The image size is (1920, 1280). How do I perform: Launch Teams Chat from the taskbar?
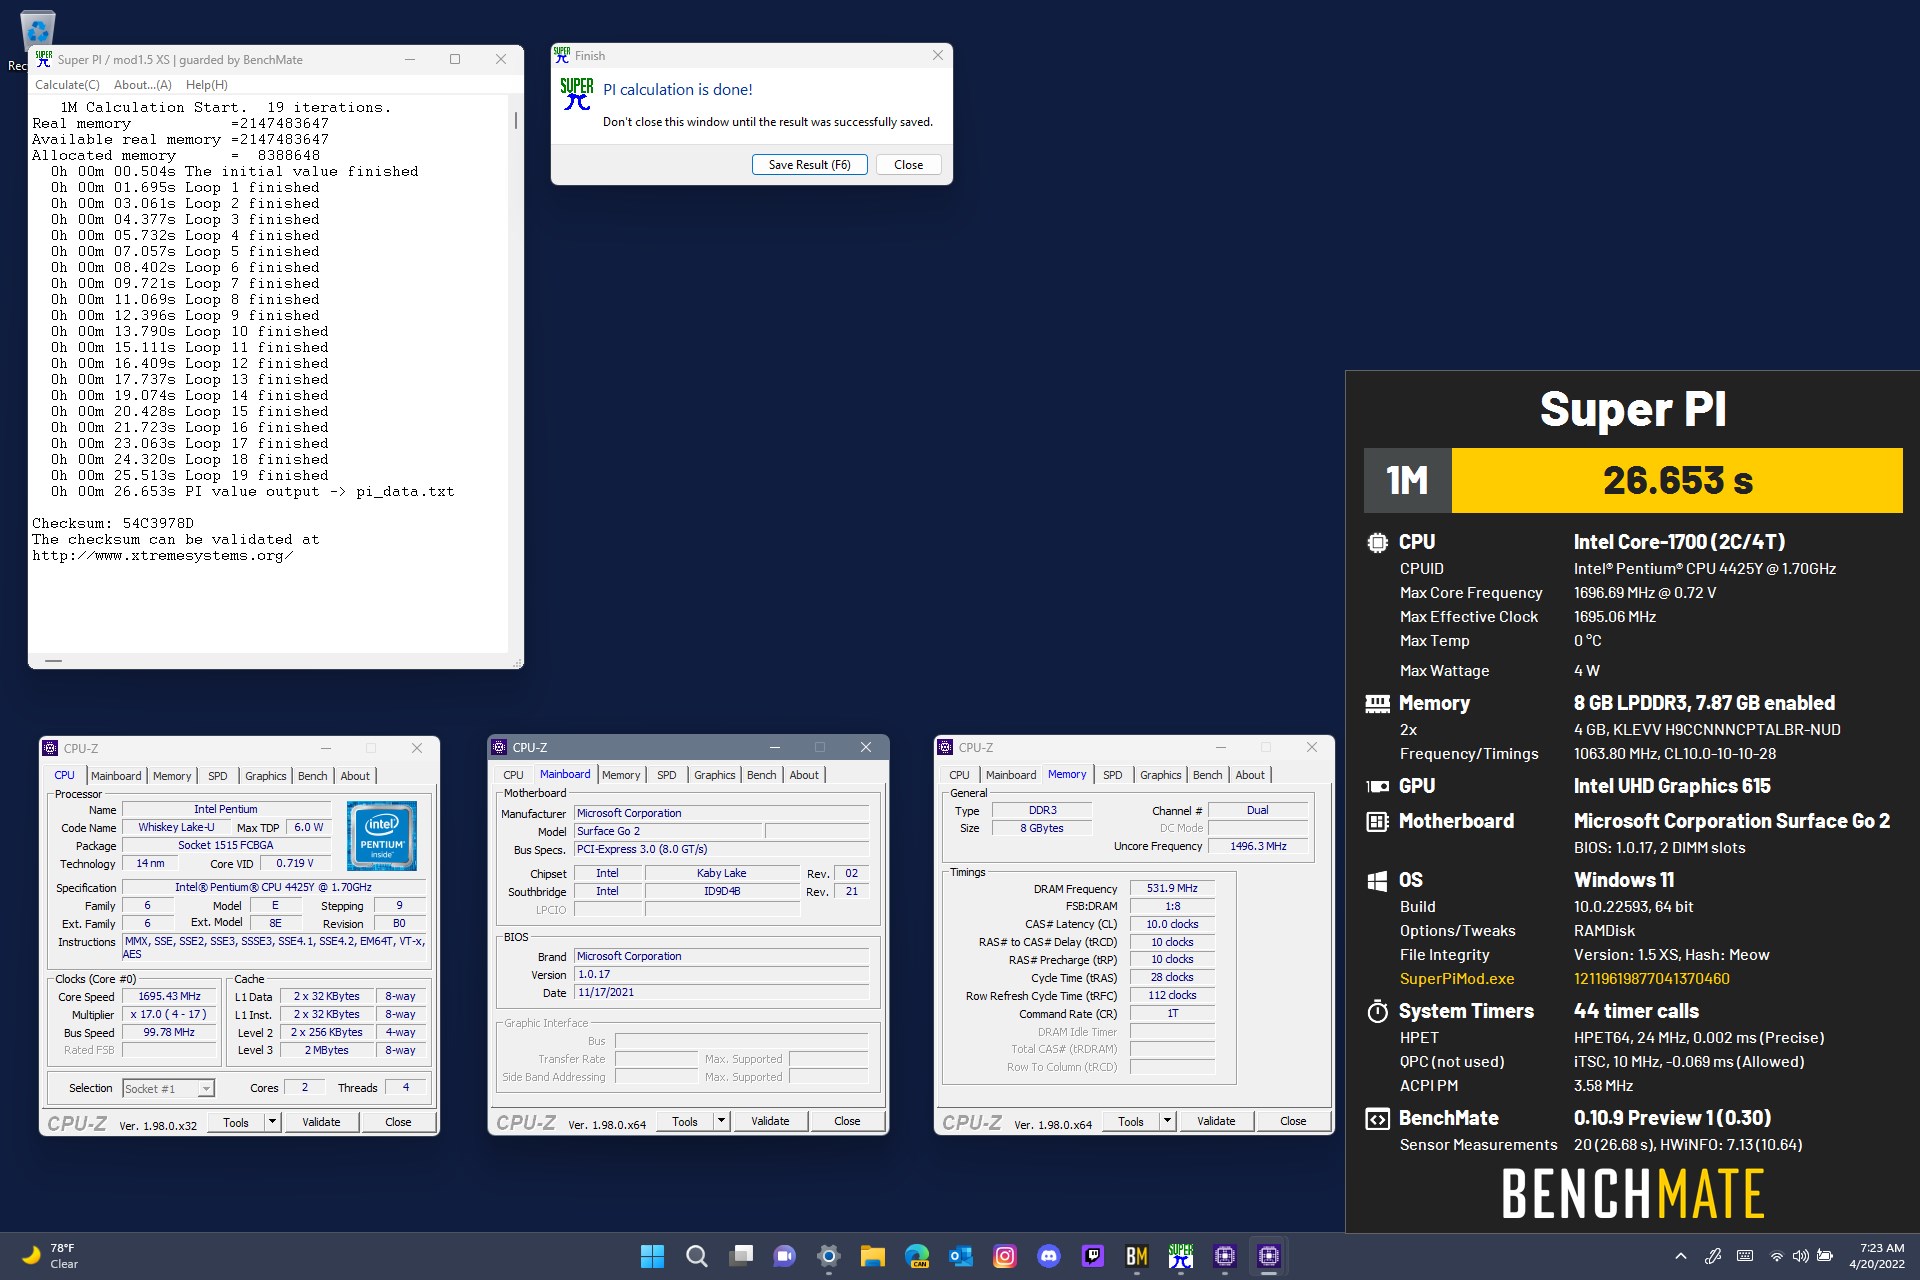tap(785, 1256)
